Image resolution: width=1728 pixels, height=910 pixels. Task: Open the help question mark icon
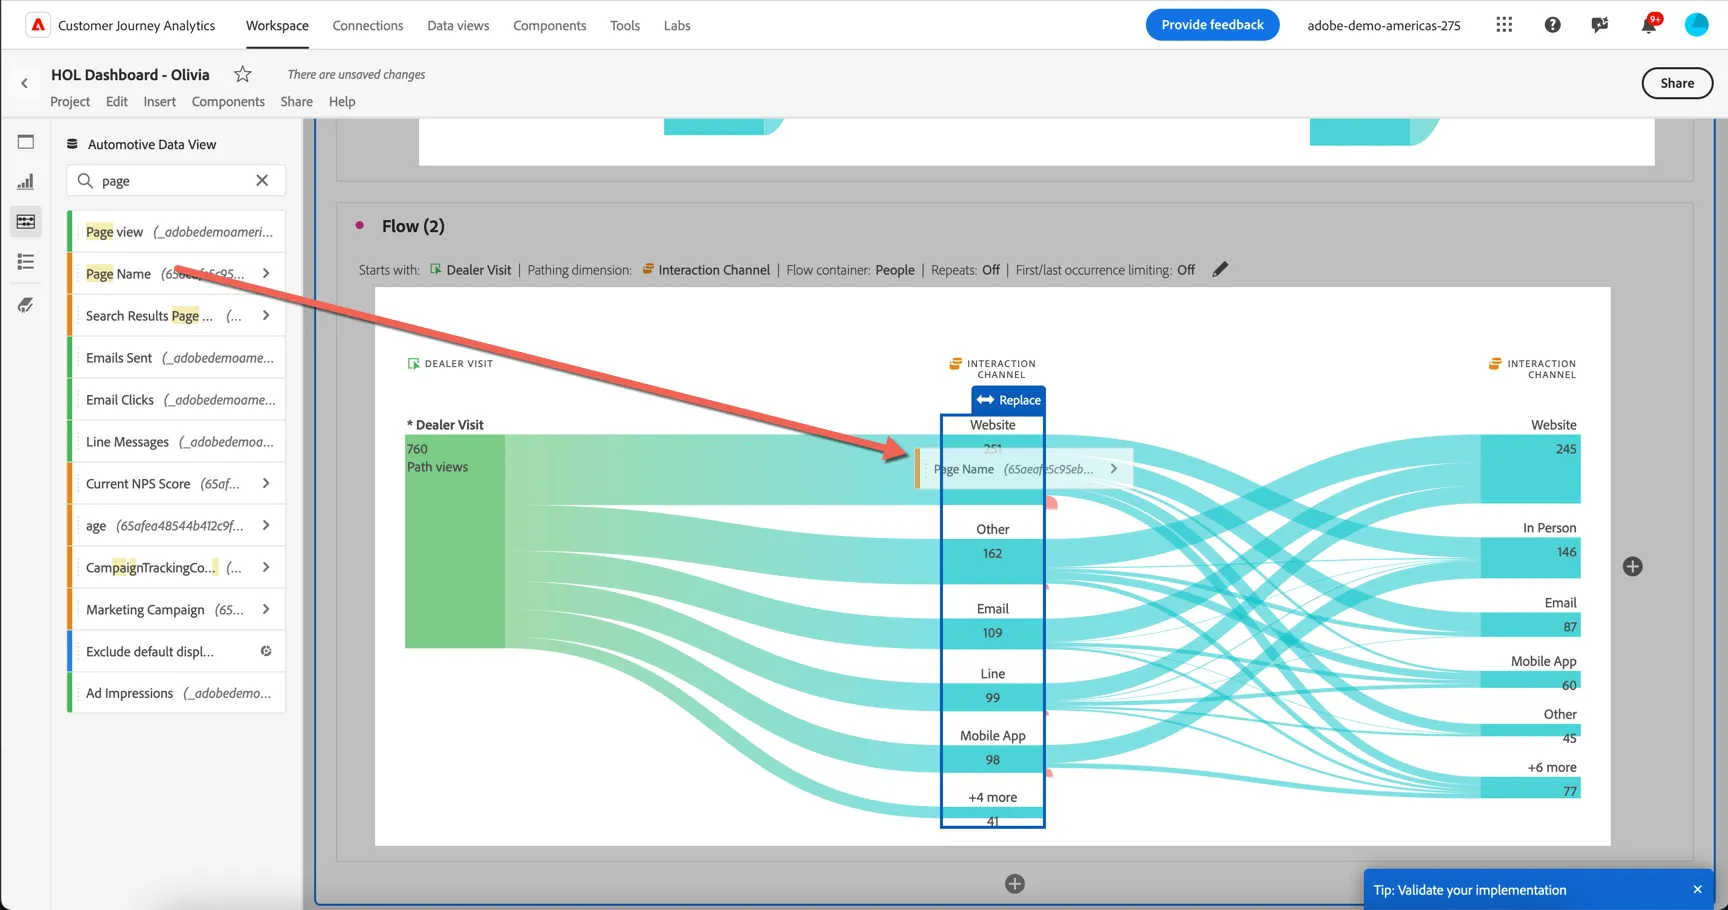(1552, 25)
